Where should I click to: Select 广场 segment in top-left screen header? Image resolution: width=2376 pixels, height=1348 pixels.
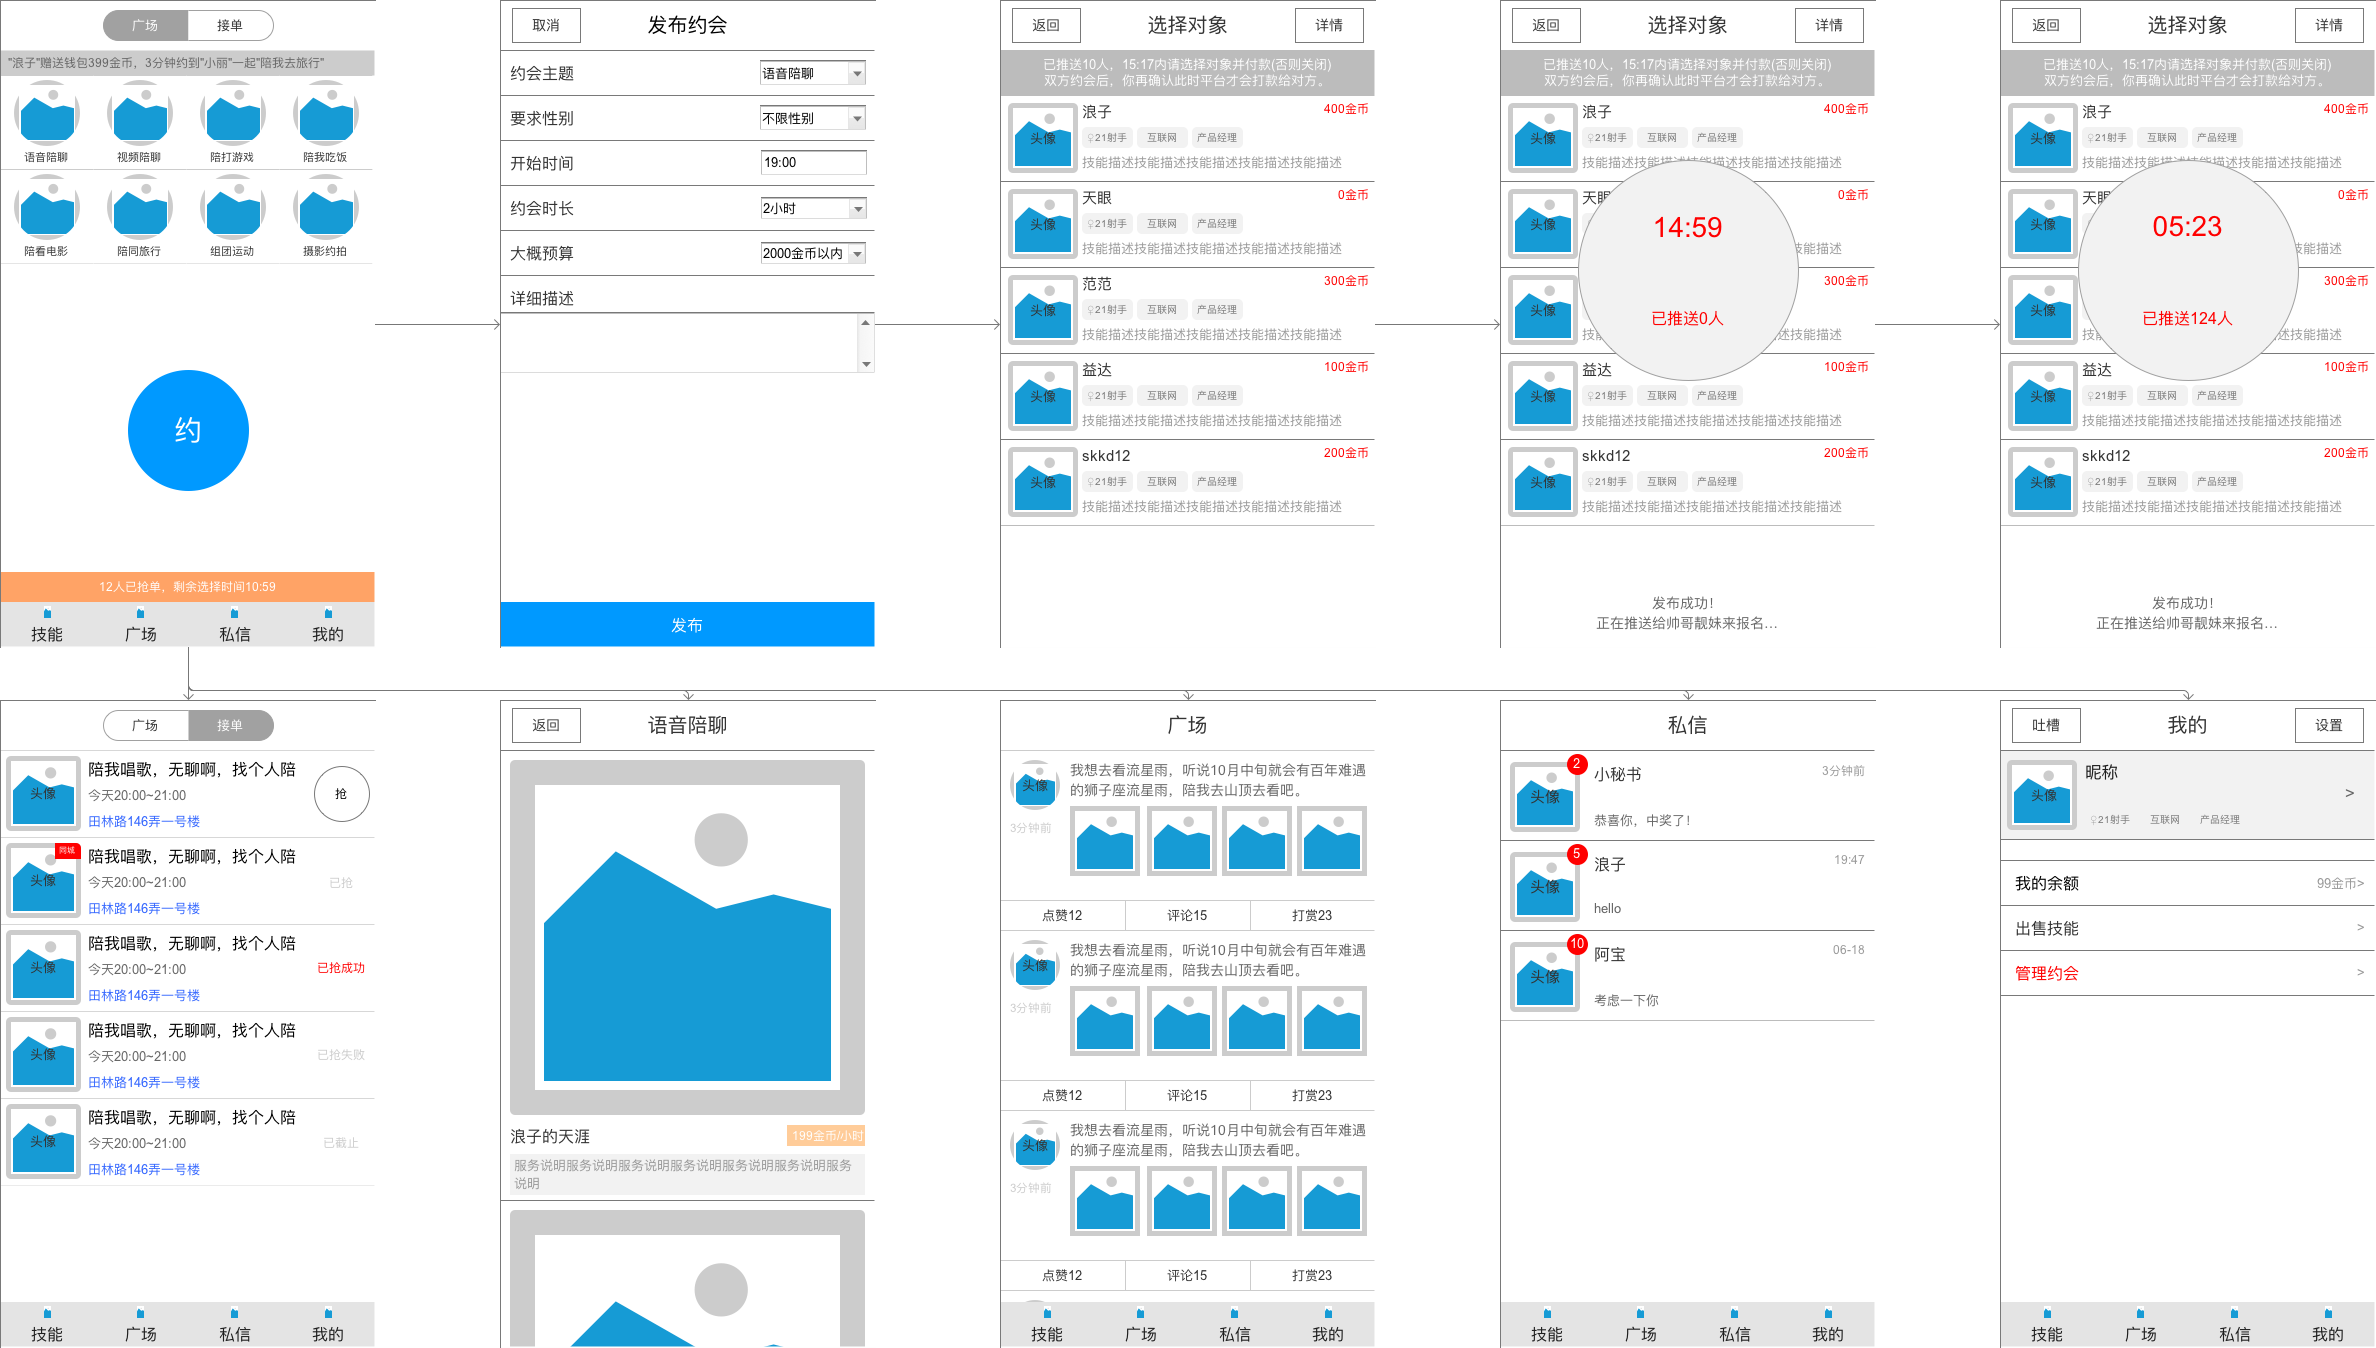tap(145, 25)
